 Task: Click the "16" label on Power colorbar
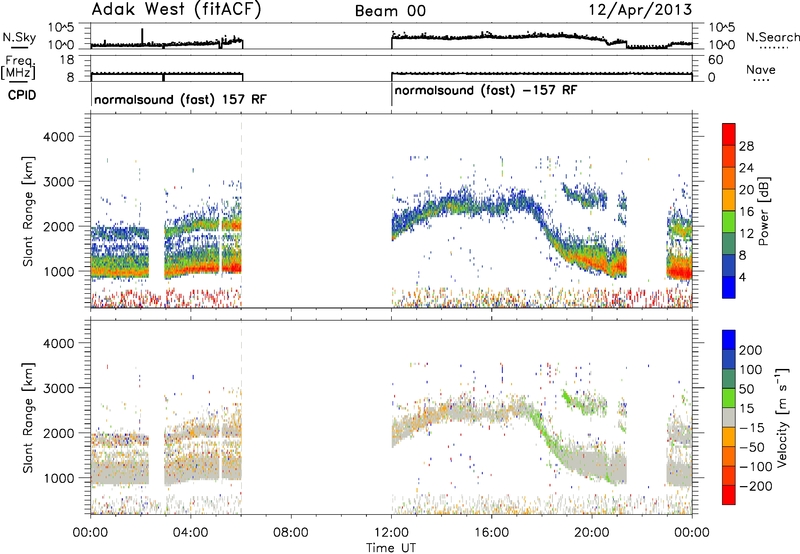tap(746, 212)
